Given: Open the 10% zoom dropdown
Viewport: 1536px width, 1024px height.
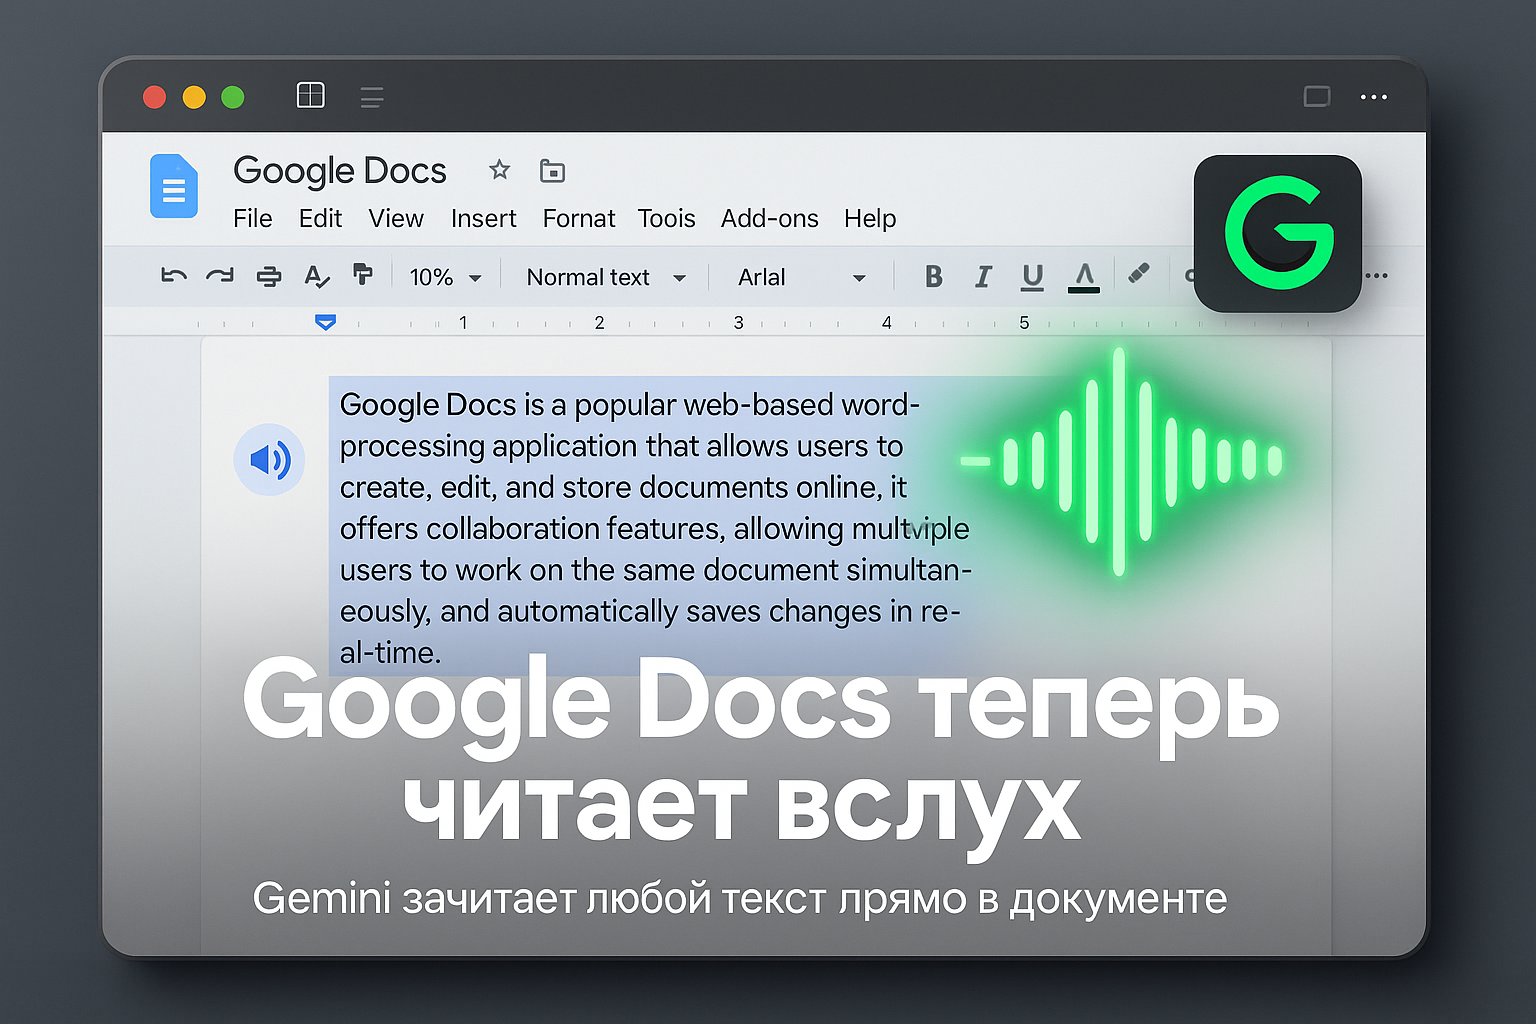Looking at the screenshot, I should (445, 277).
